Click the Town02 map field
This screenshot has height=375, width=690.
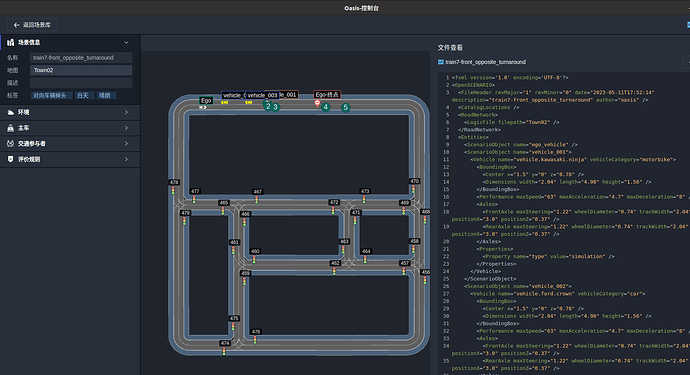[81, 70]
